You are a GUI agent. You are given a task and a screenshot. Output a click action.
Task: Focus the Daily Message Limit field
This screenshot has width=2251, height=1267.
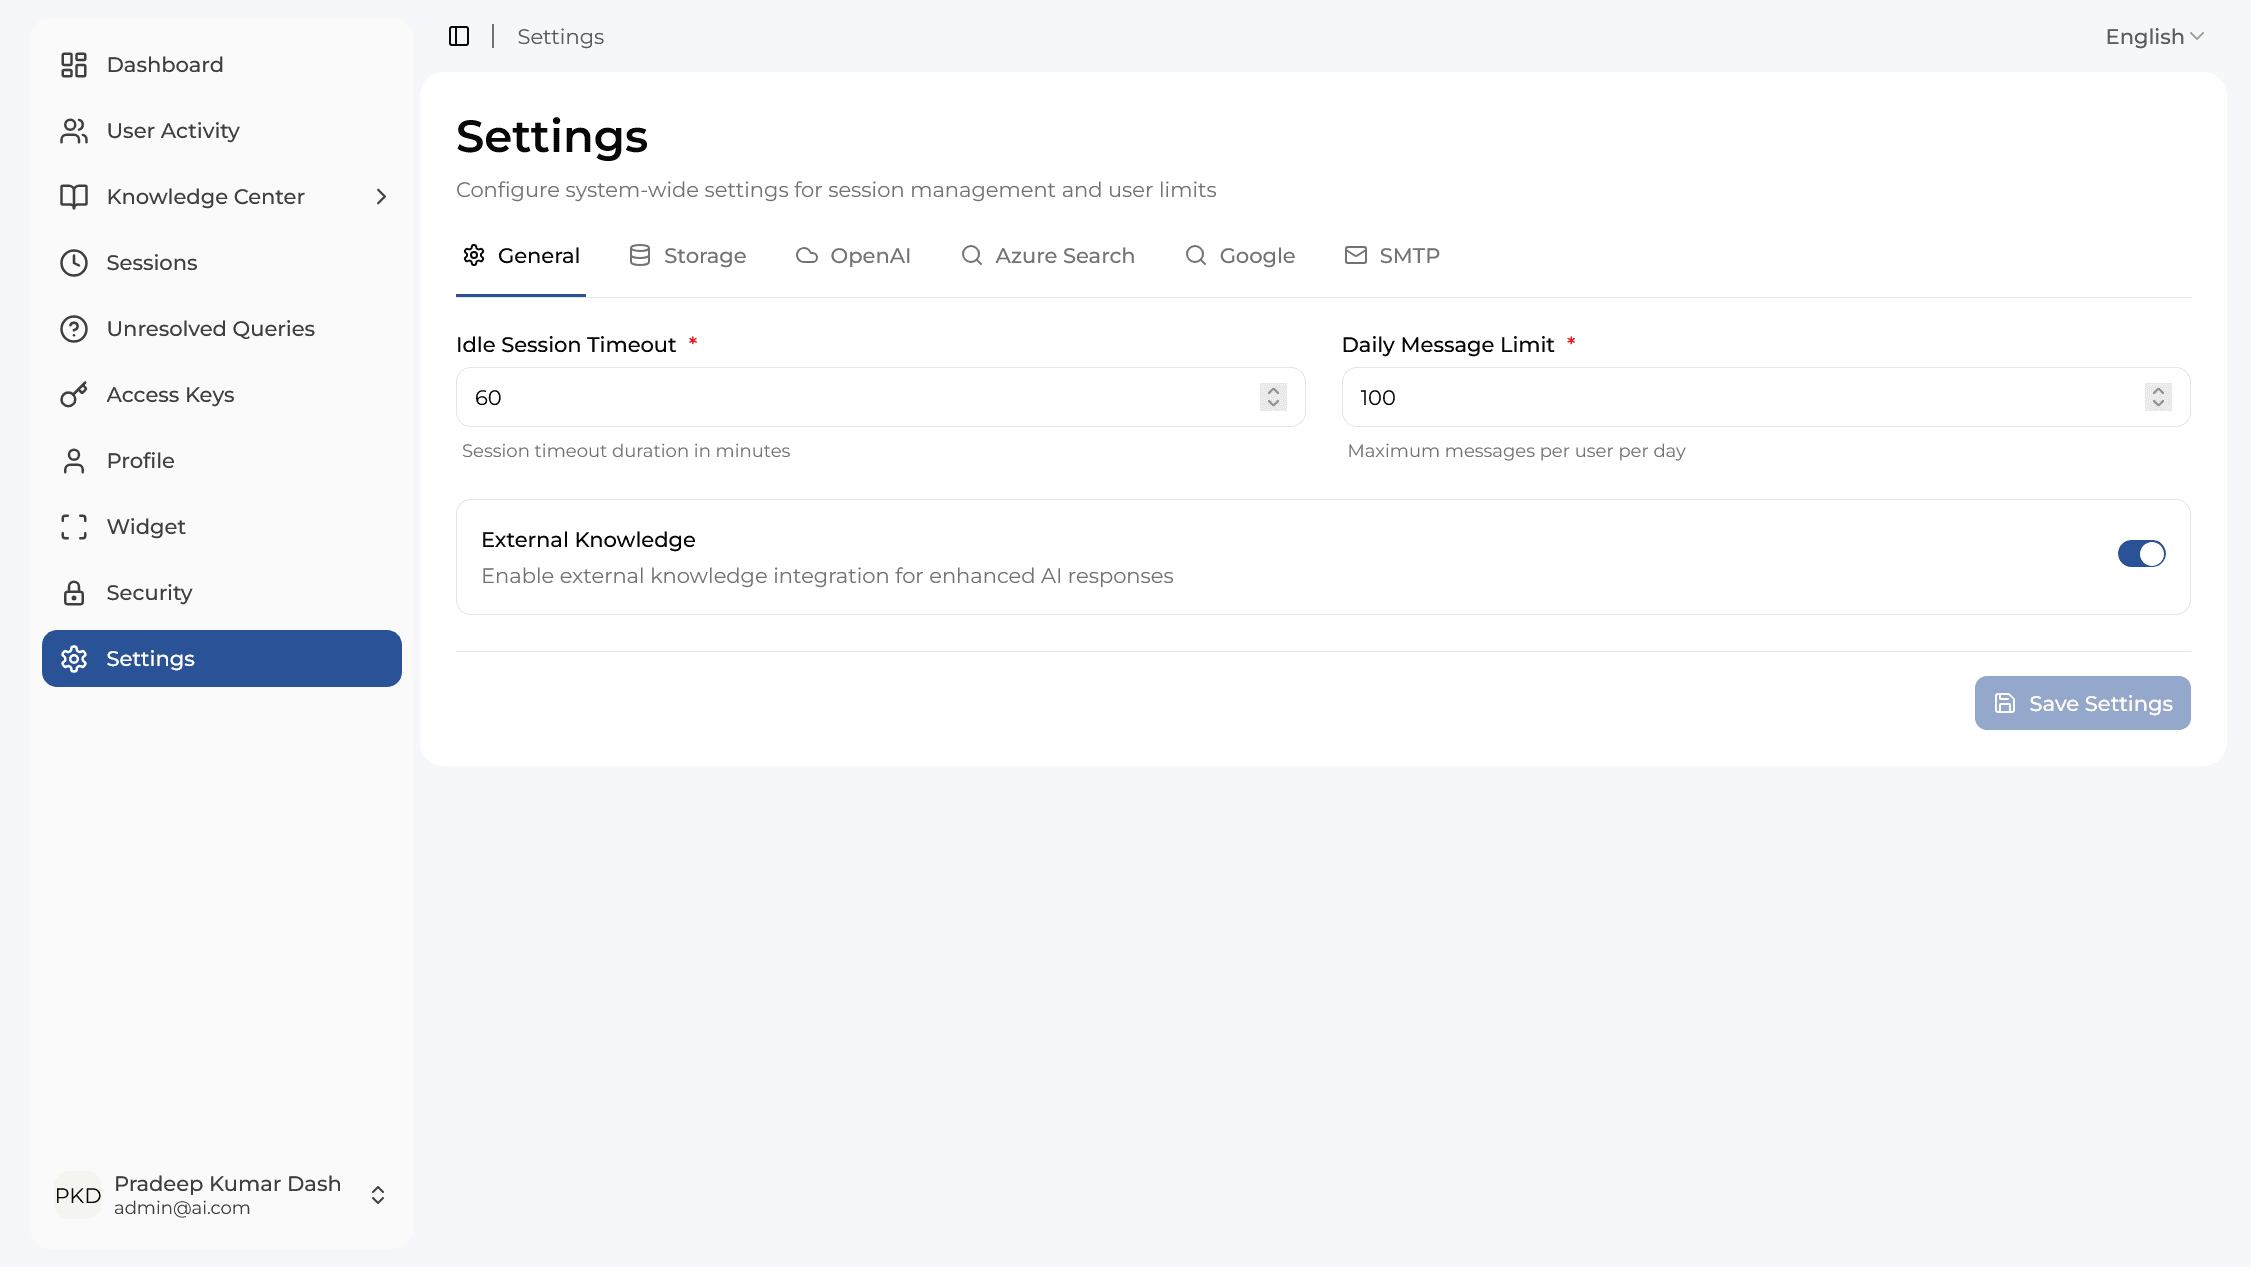(x=1766, y=397)
